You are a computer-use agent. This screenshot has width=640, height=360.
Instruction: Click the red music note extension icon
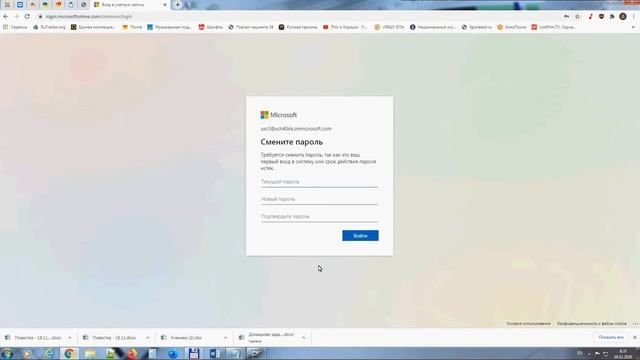[590, 16]
